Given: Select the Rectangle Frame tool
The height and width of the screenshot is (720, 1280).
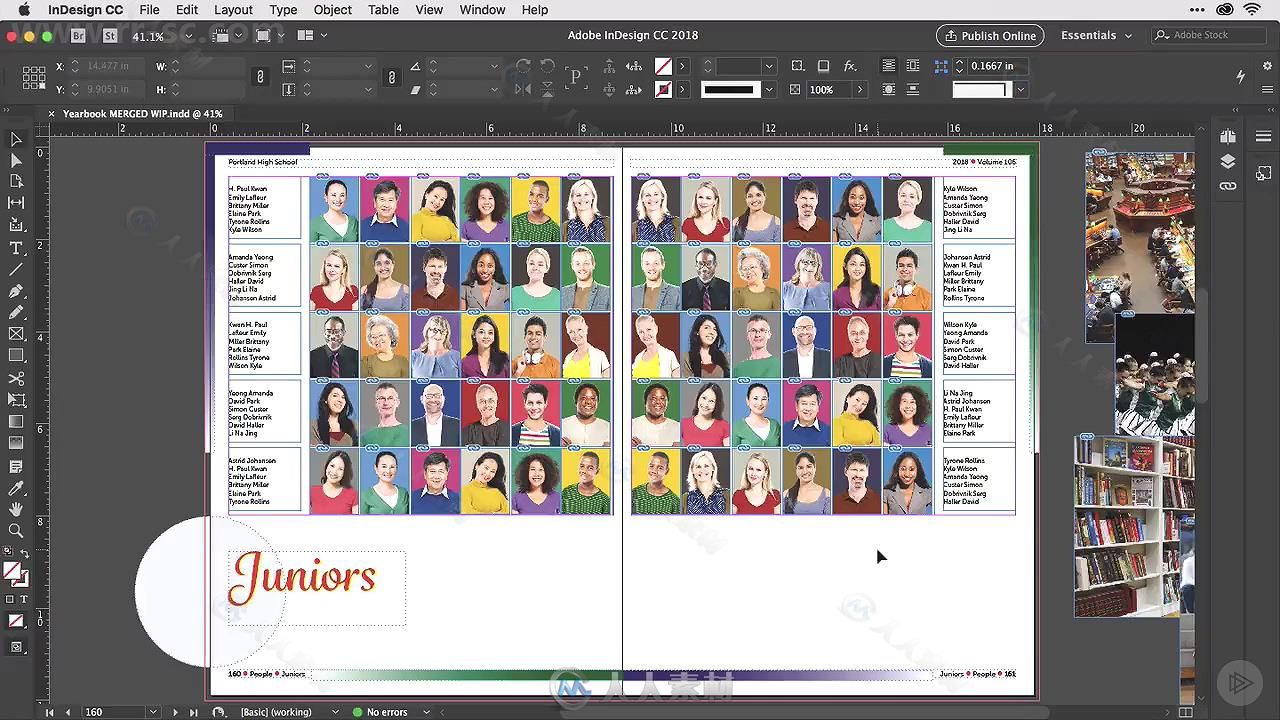Looking at the screenshot, I should point(15,334).
